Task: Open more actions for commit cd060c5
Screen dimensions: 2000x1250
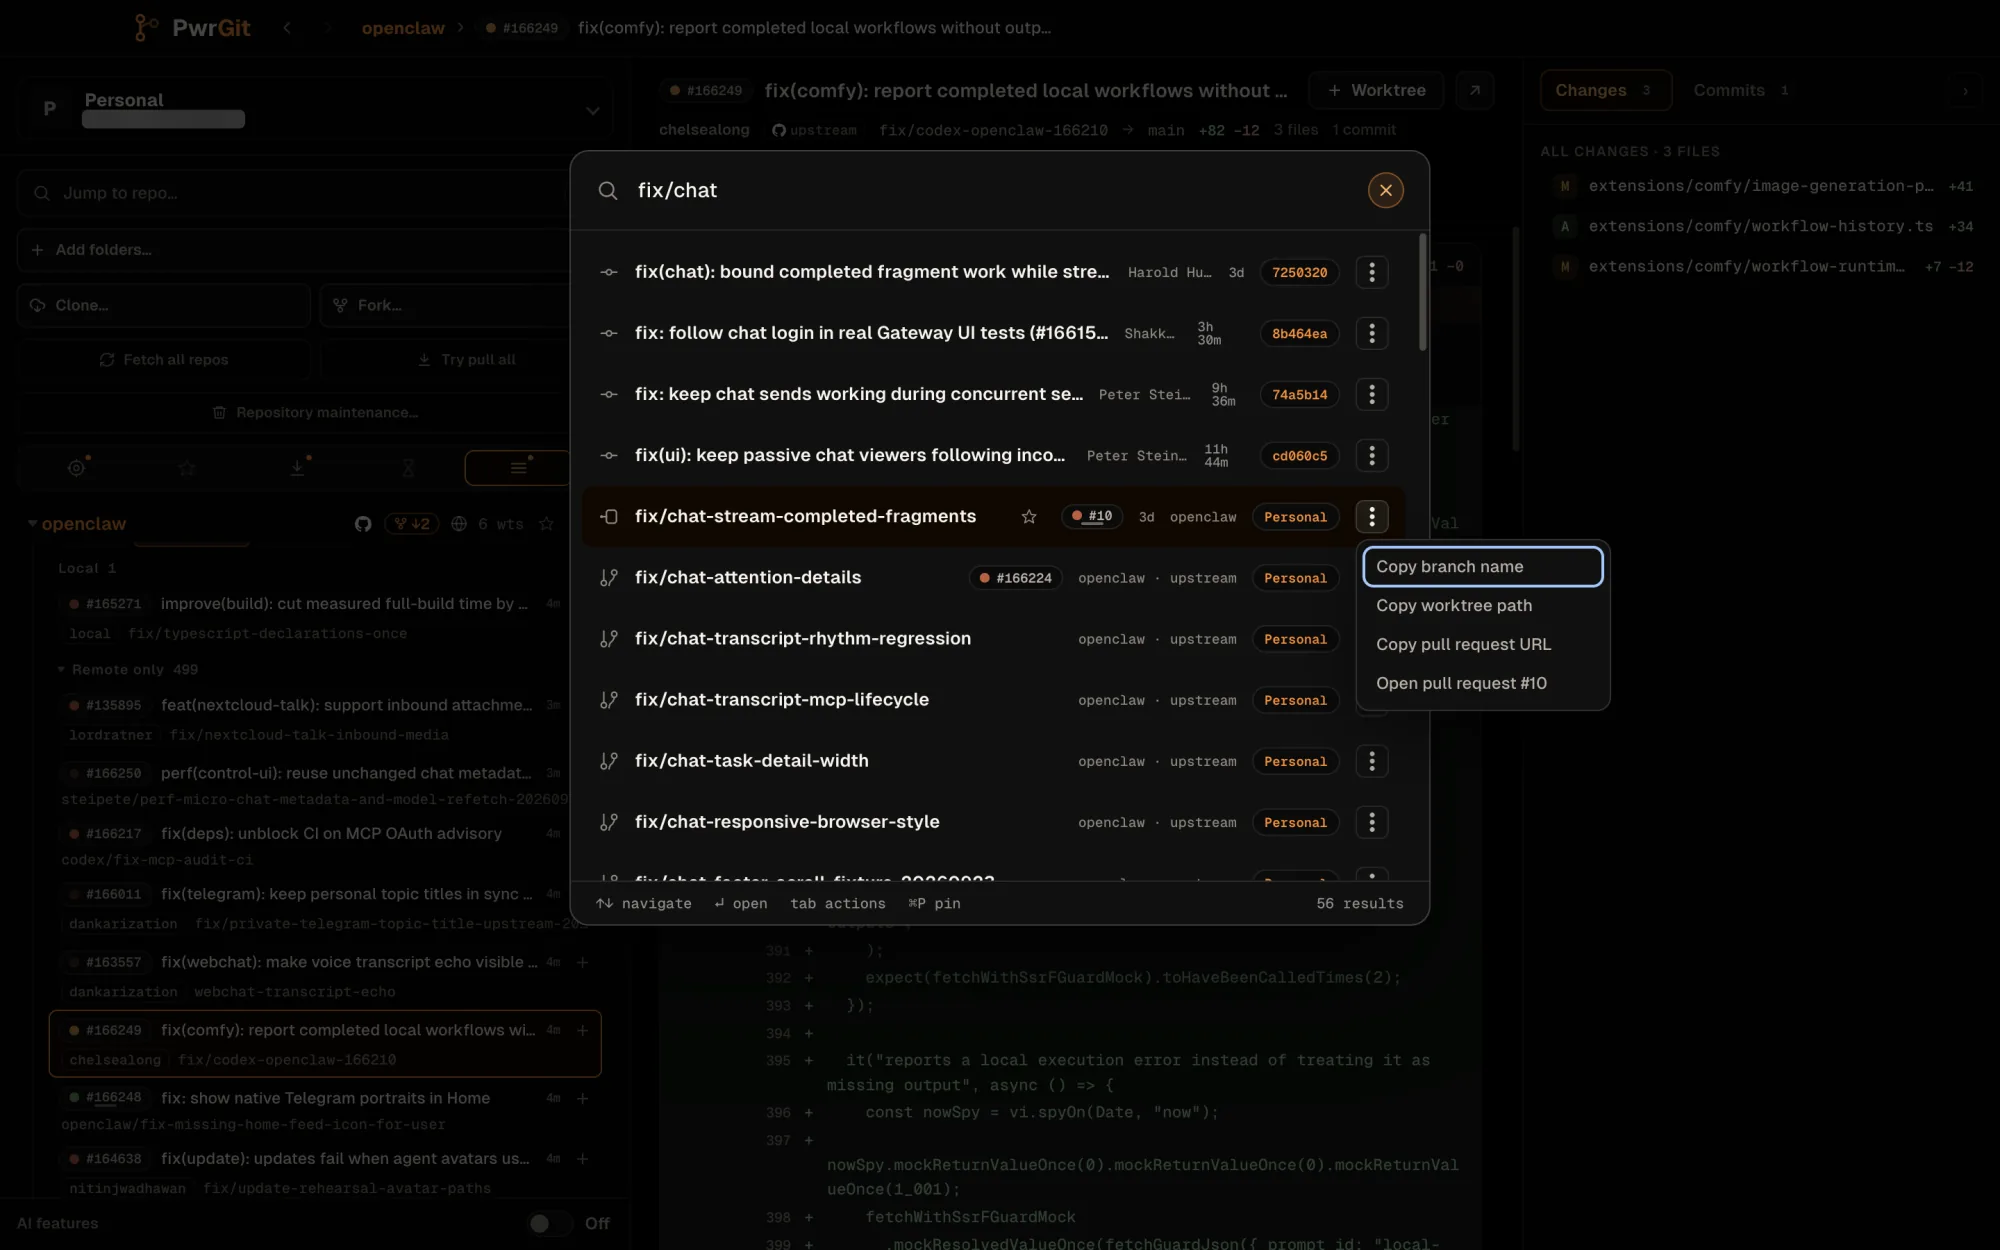Action: point(1371,455)
